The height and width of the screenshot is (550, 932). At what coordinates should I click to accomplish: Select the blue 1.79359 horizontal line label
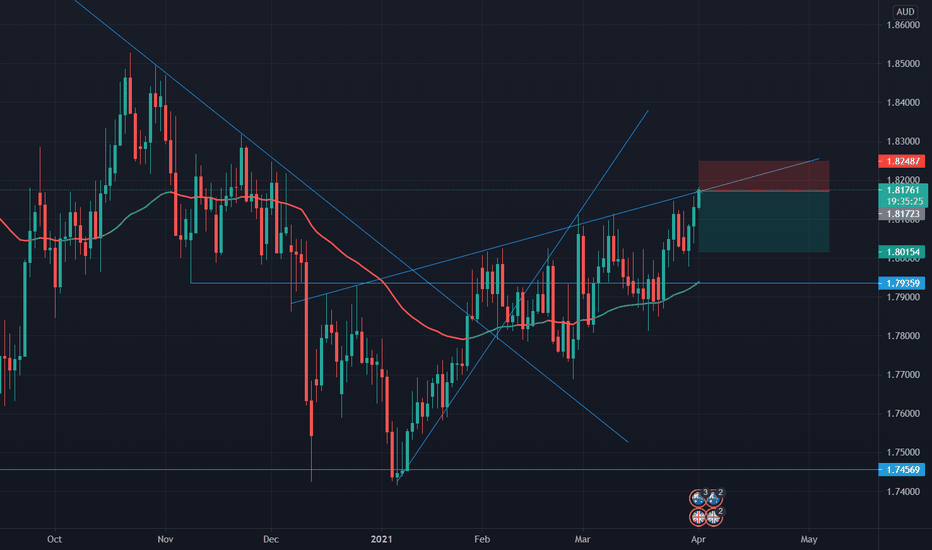coord(902,283)
